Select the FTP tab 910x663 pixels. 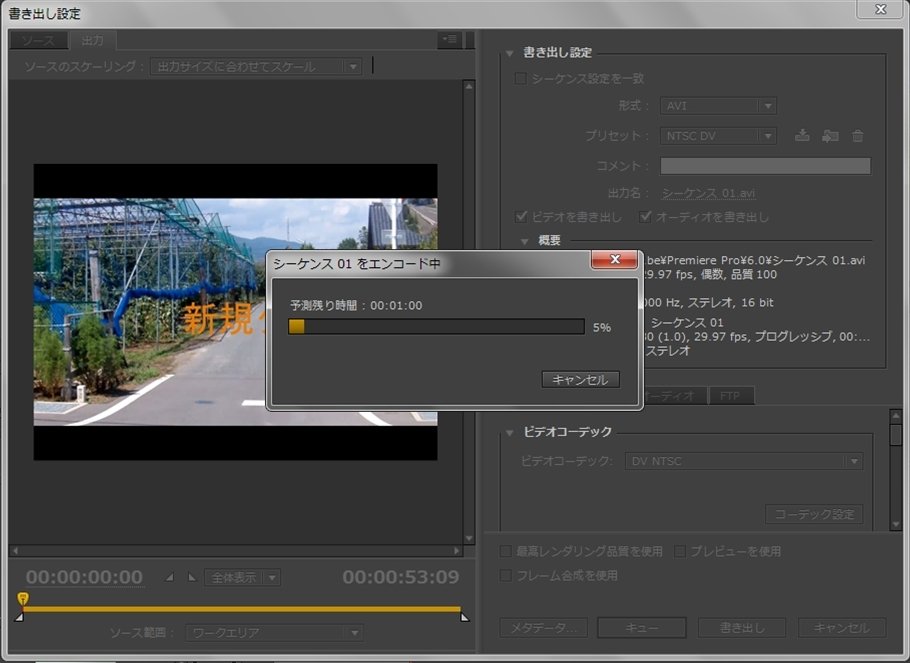[x=731, y=396]
